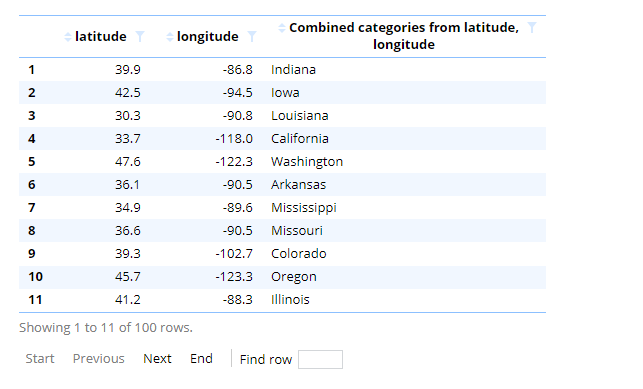Go to the Next page
The height and width of the screenshot is (389, 643).
[157, 359]
